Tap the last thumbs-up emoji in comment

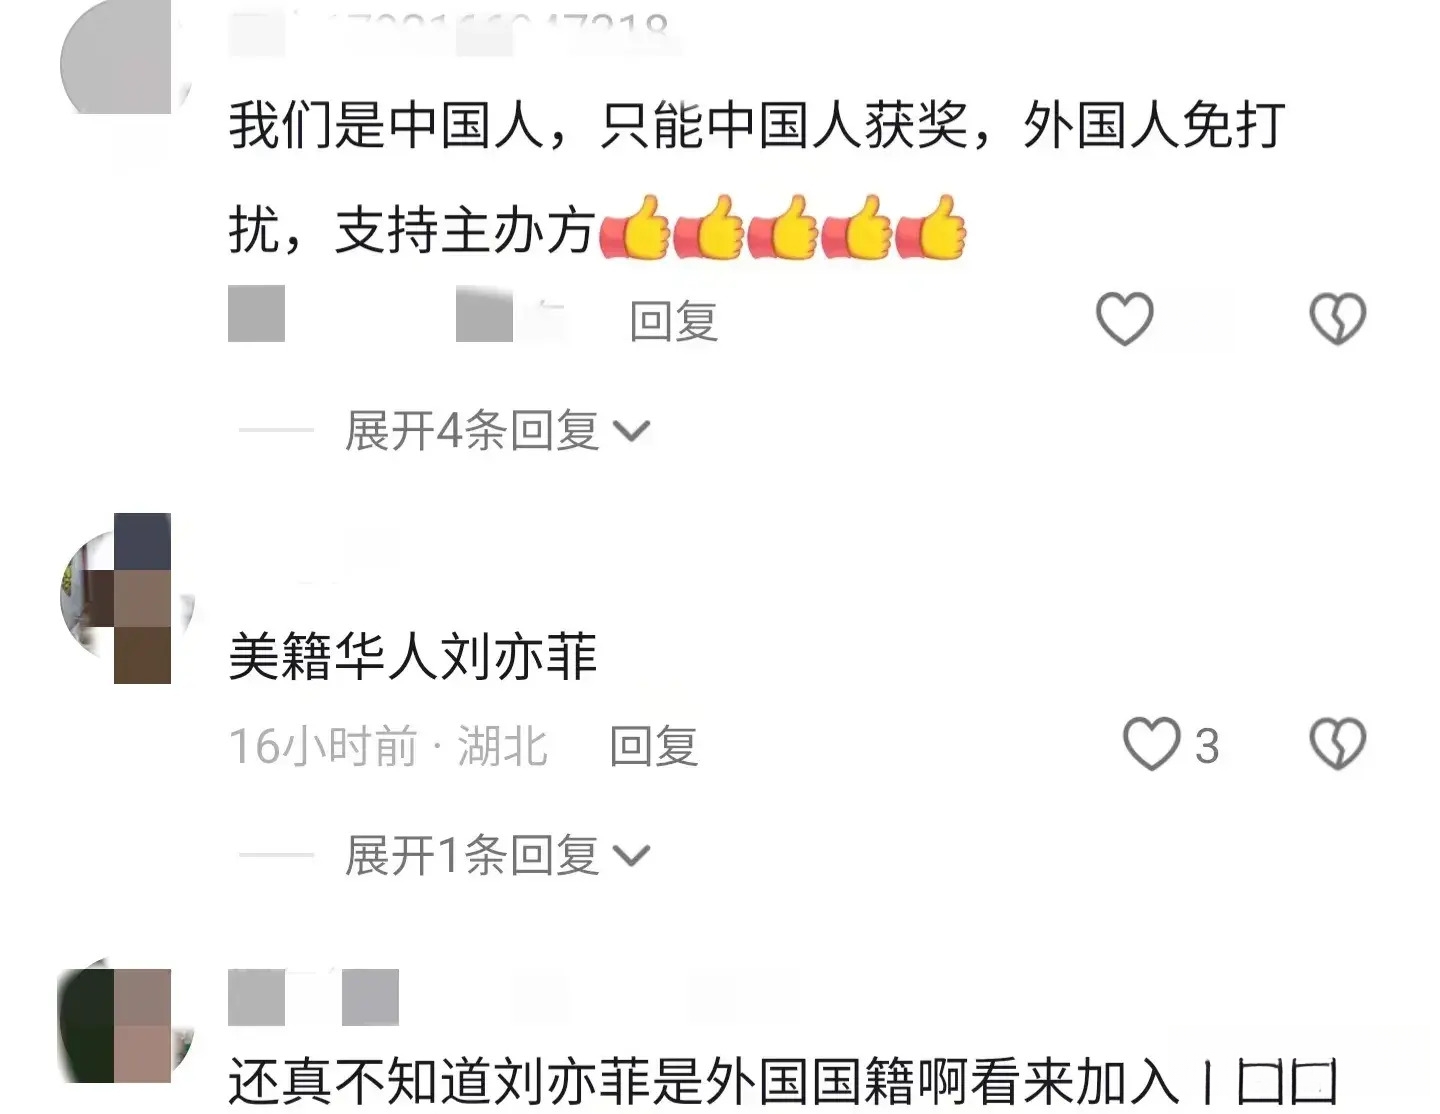click(931, 228)
